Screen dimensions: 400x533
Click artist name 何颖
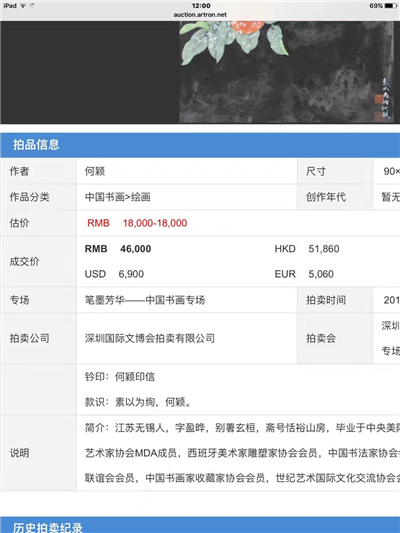(x=95, y=171)
